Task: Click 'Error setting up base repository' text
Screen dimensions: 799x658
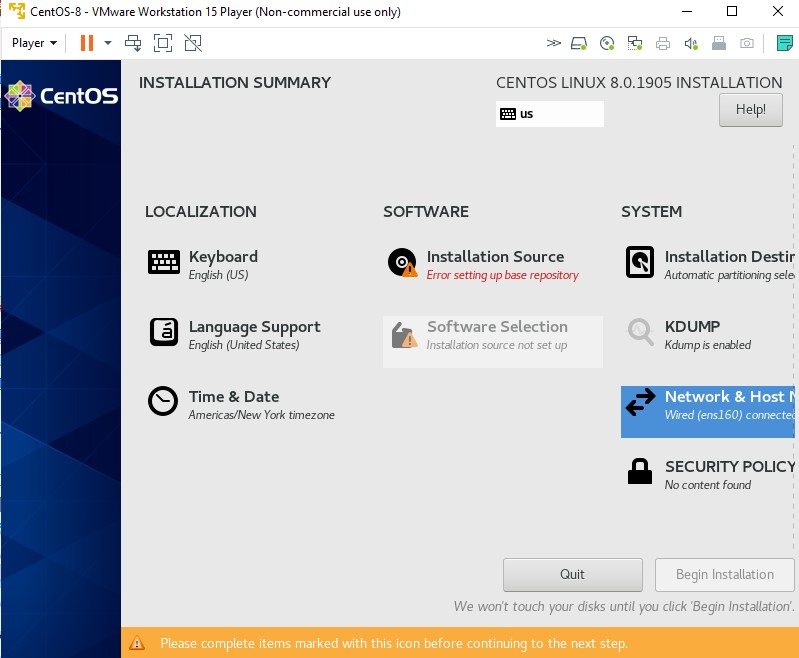Action: 502,275
